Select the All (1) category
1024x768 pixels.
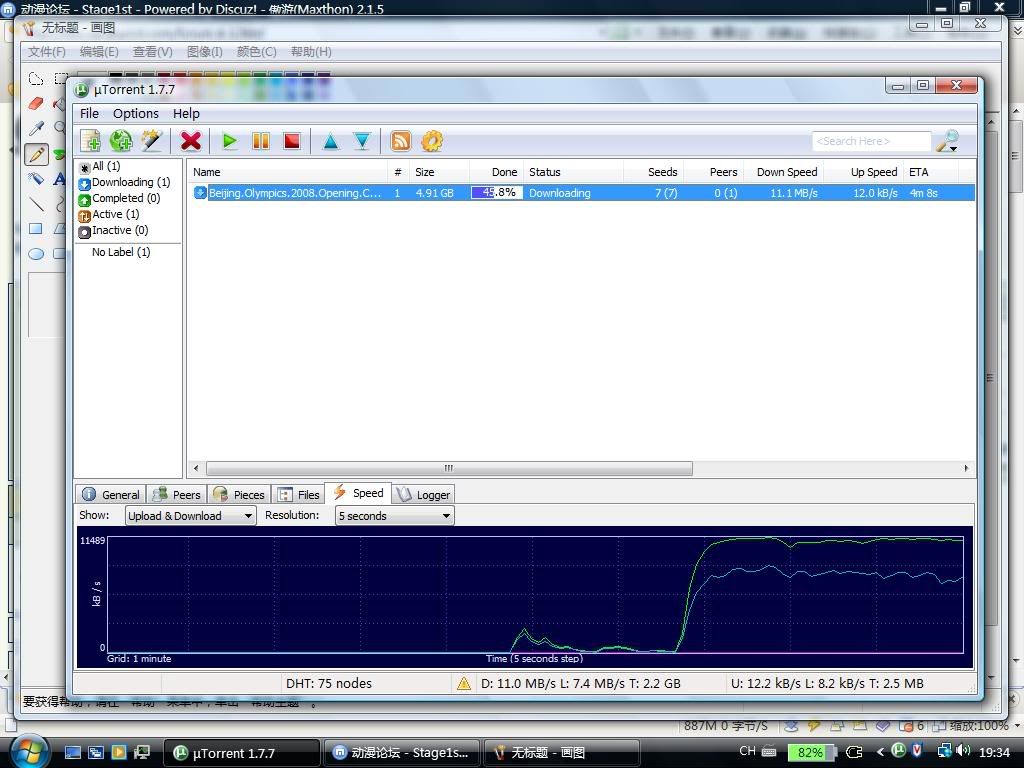99,167
